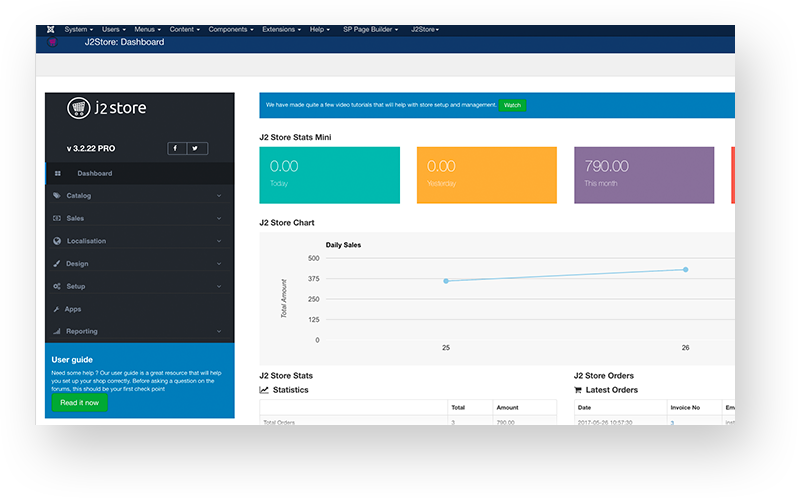
Task: Click the Catalog tag icon
Action: click(x=57, y=195)
